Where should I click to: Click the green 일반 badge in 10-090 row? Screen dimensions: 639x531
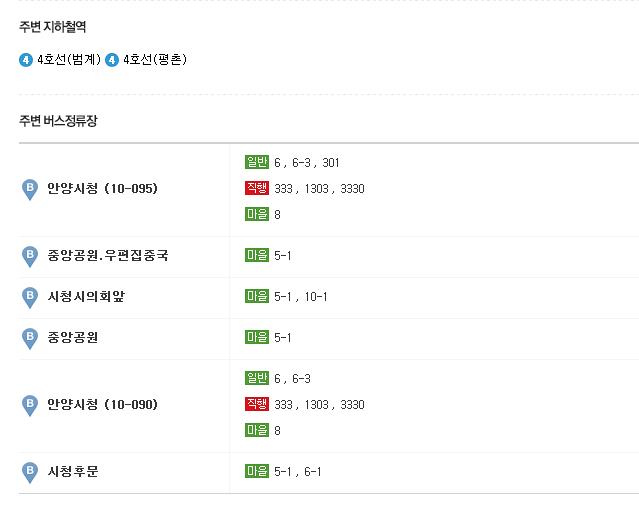(257, 378)
